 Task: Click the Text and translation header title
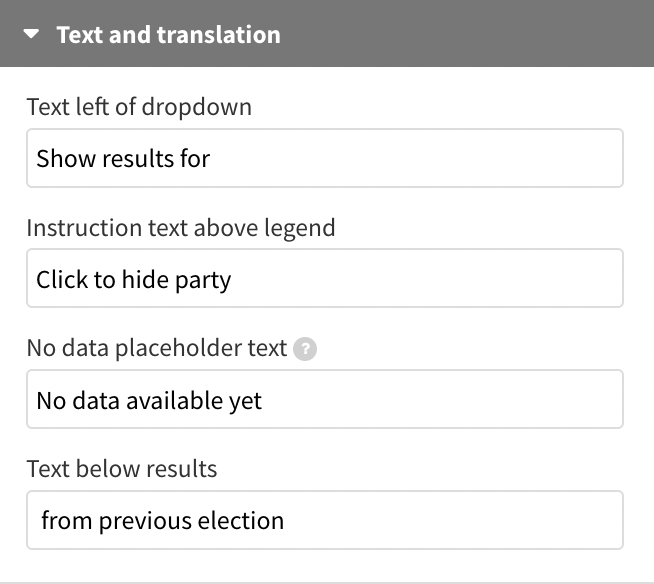[169, 35]
